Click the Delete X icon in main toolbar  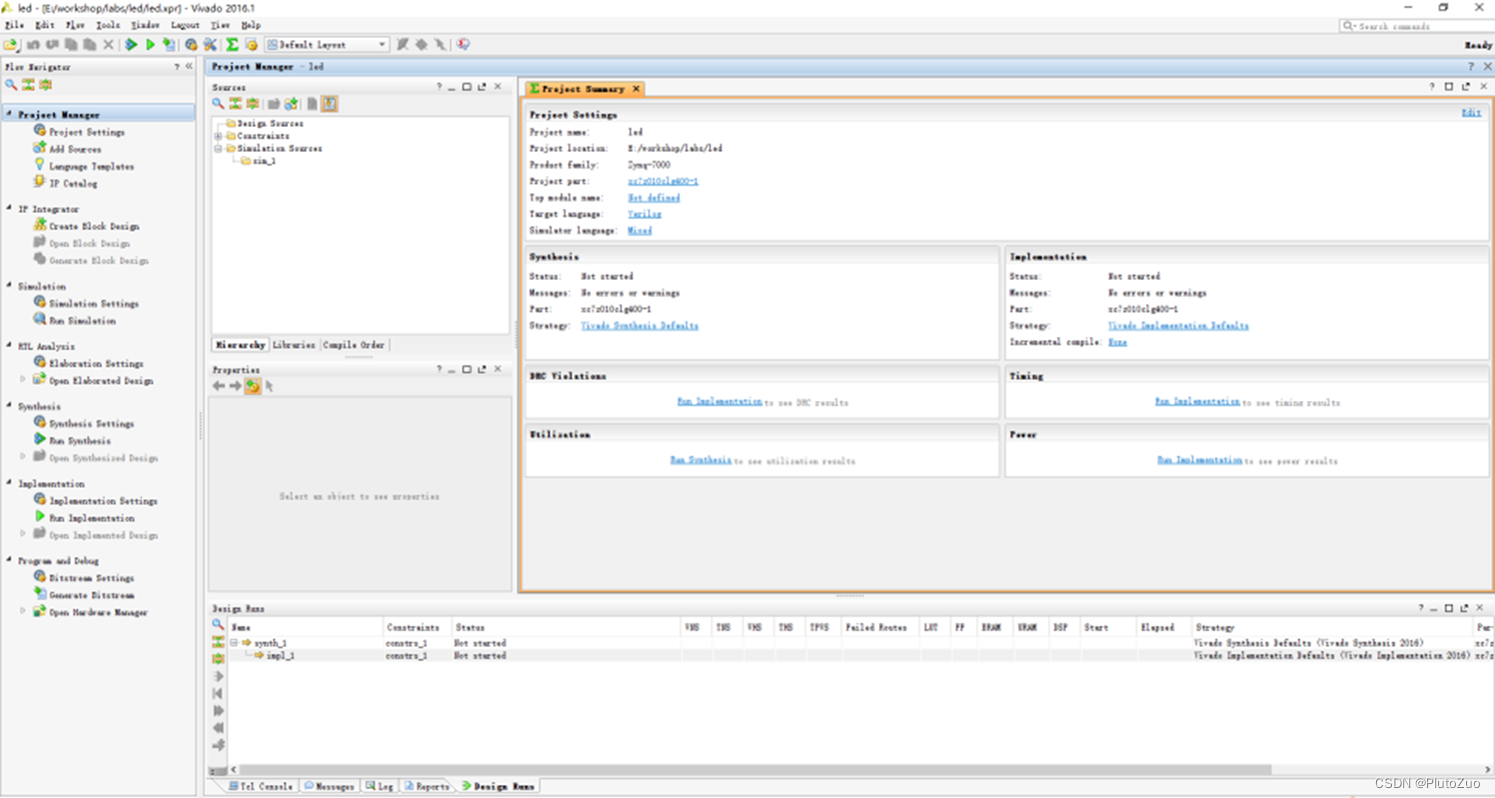point(108,45)
